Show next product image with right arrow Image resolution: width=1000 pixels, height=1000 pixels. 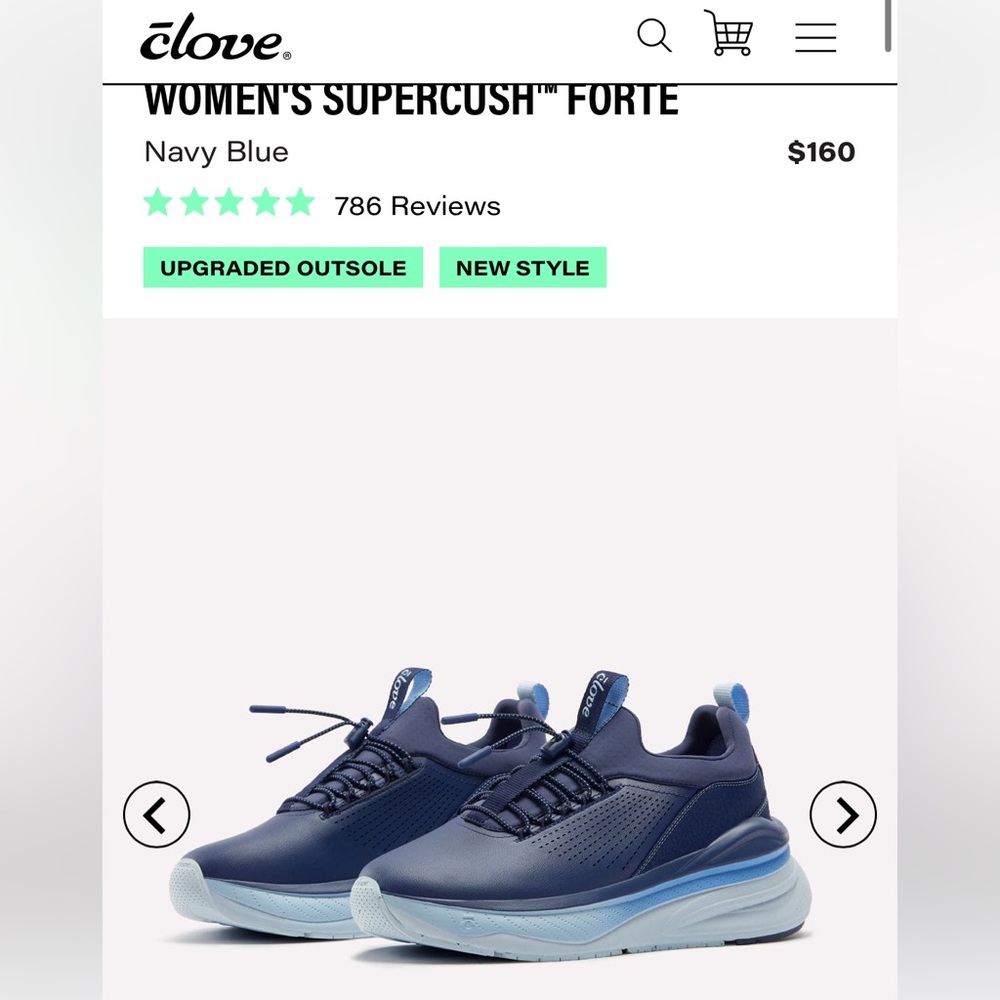[843, 814]
